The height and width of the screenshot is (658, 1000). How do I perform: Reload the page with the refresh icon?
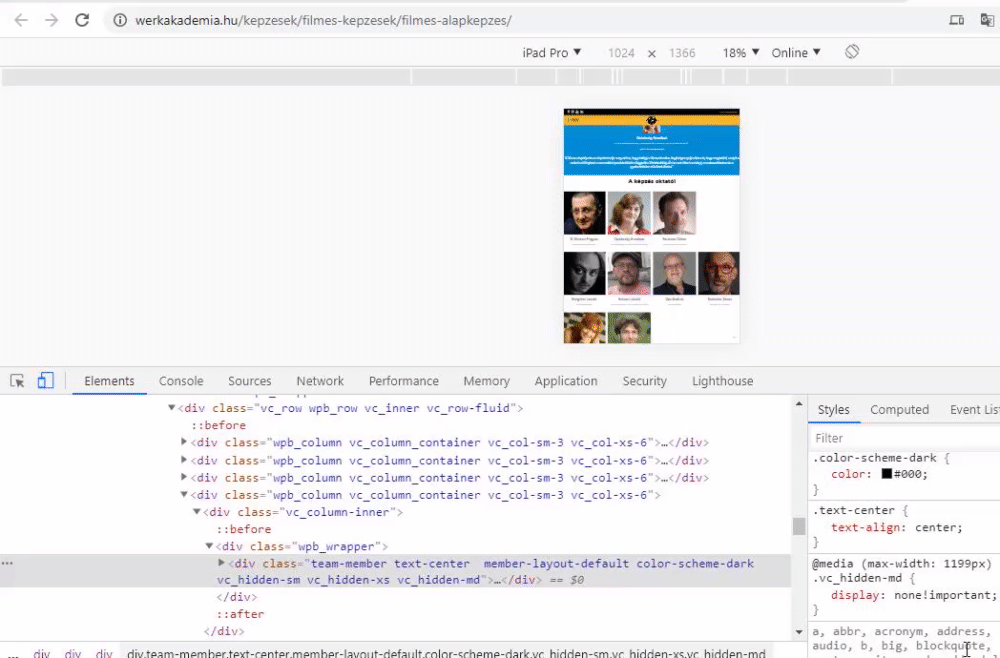click(82, 20)
